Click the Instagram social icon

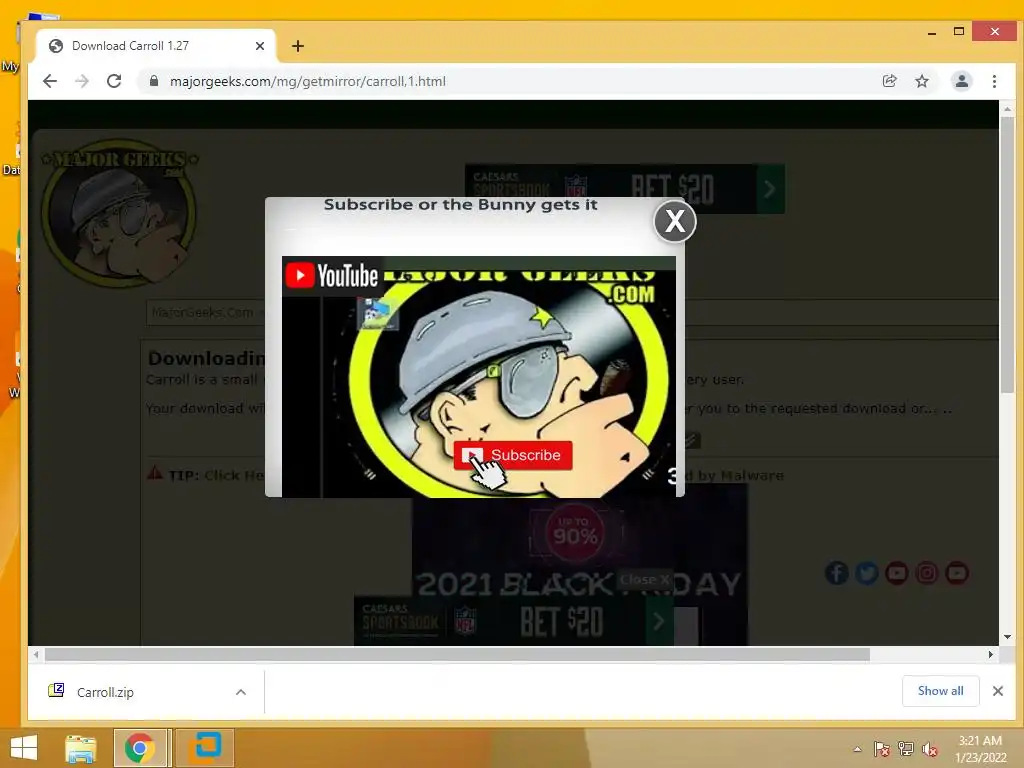927,573
